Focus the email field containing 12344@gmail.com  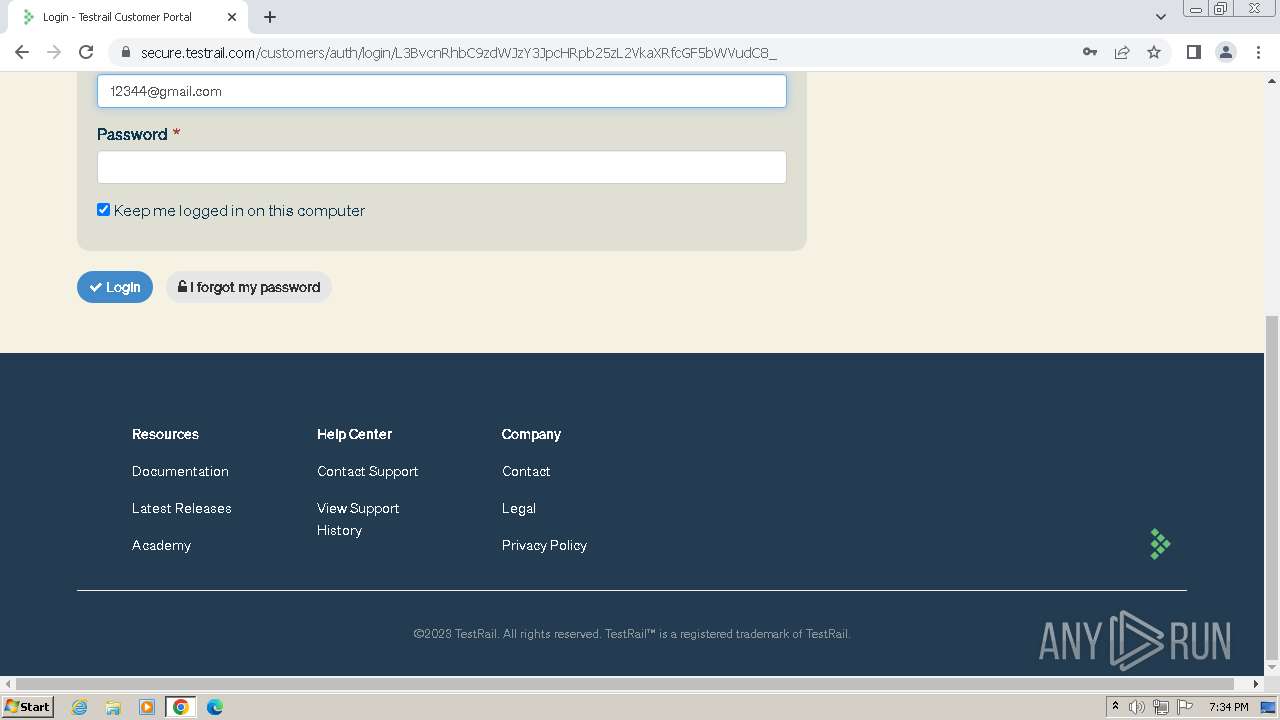(x=442, y=91)
